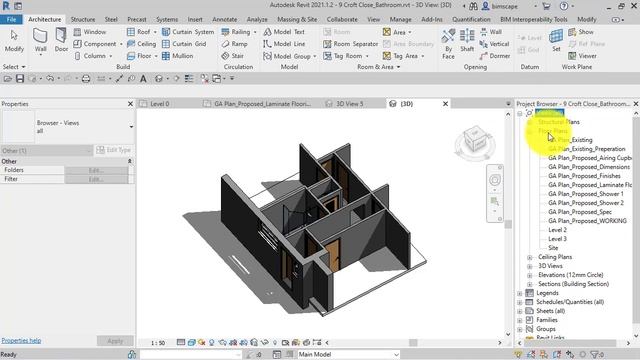640x360 pixels.
Task: Expand the Legends node
Action: (x=520, y=293)
